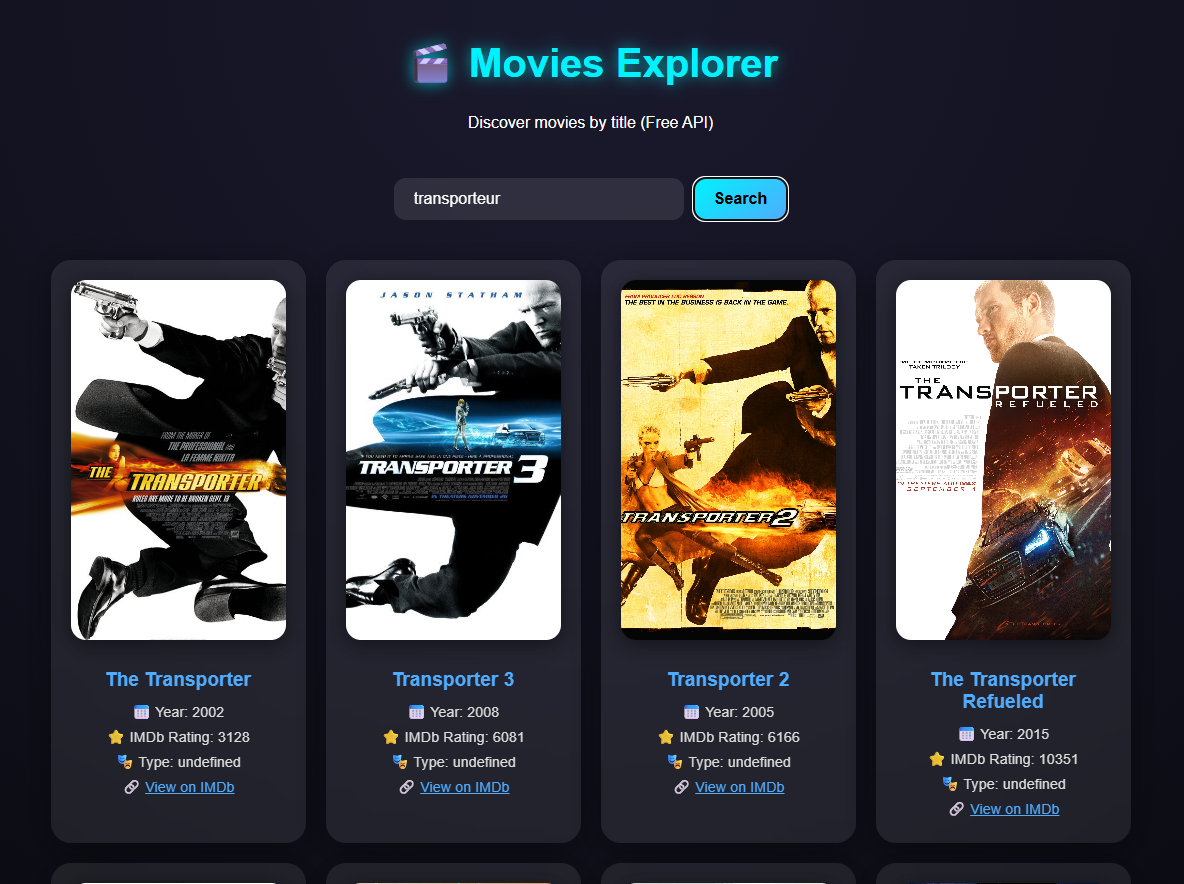
Task: Click the bookmark icon next to Type on The Transporter card
Action: click(x=124, y=762)
